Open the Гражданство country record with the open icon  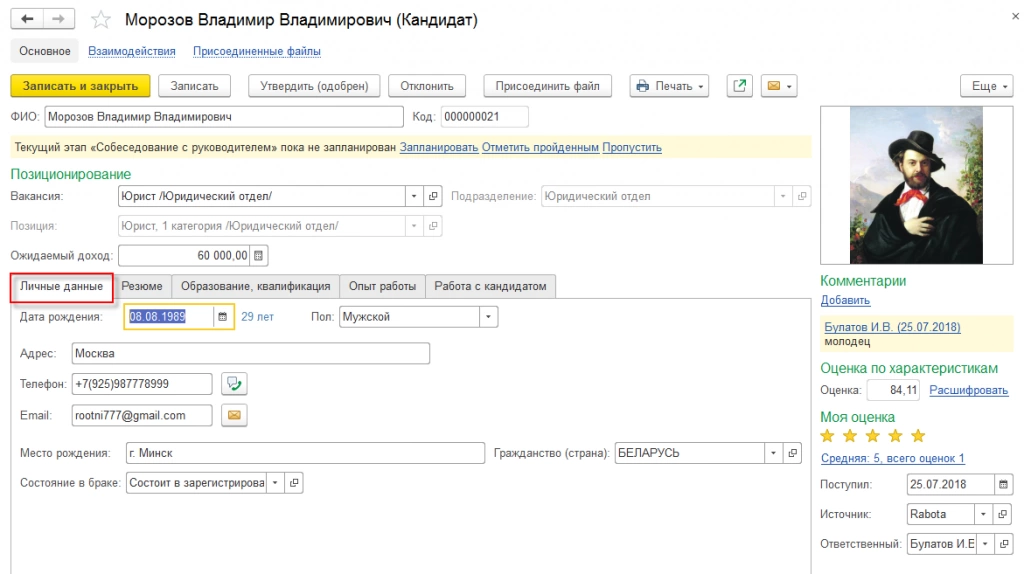(793, 453)
